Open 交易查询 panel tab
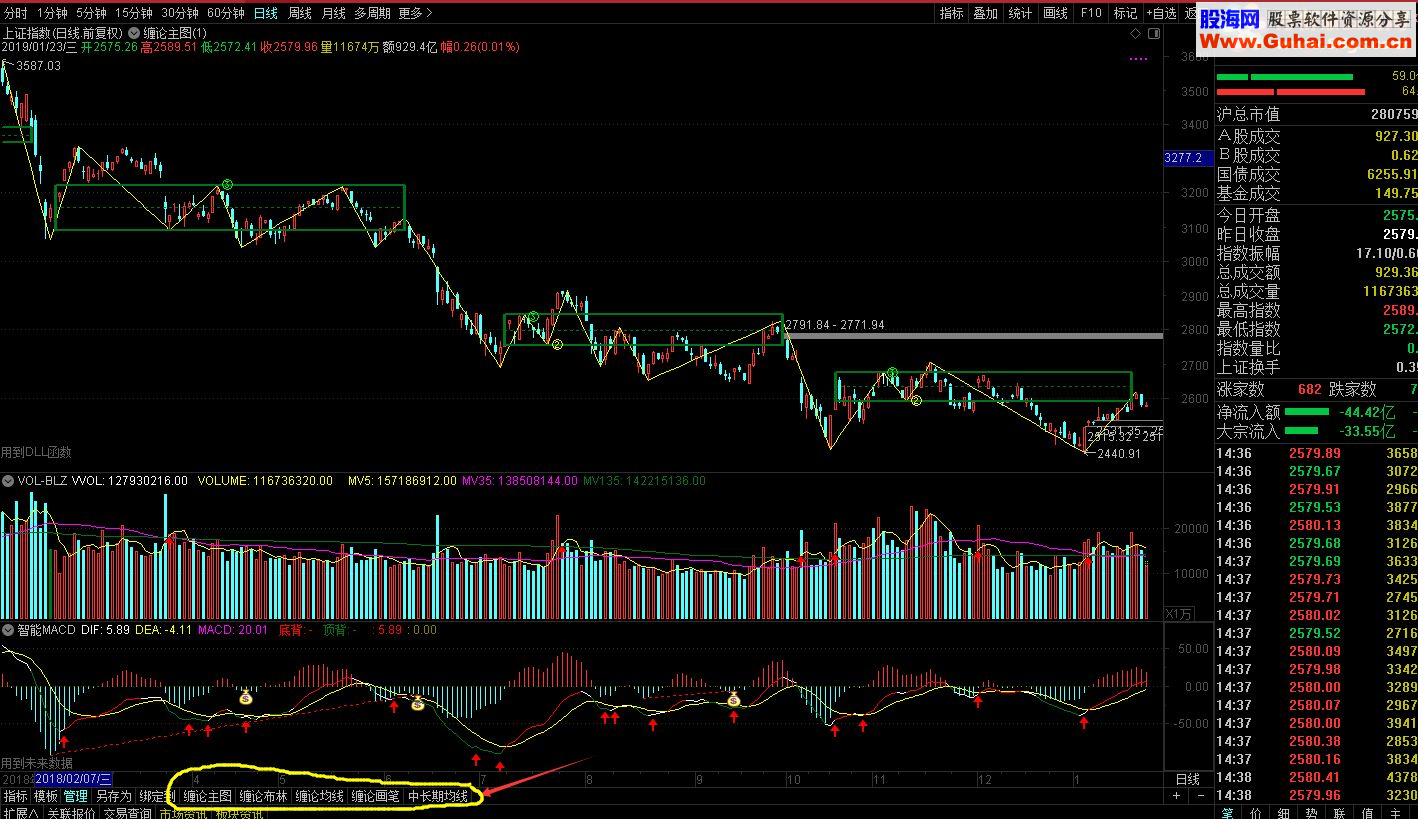The height and width of the screenshot is (819, 1418). click(x=128, y=813)
